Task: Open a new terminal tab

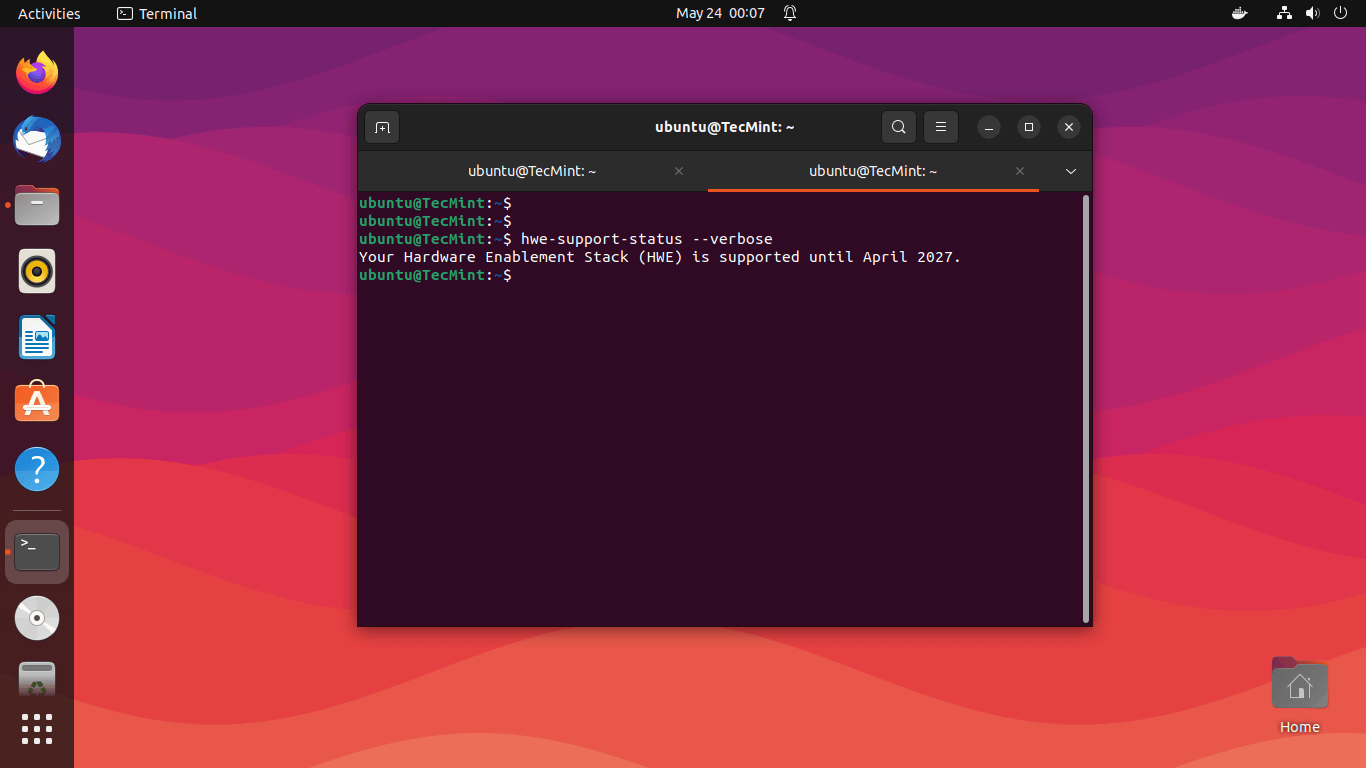Action: pyautogui.click(x=382, y=127)
